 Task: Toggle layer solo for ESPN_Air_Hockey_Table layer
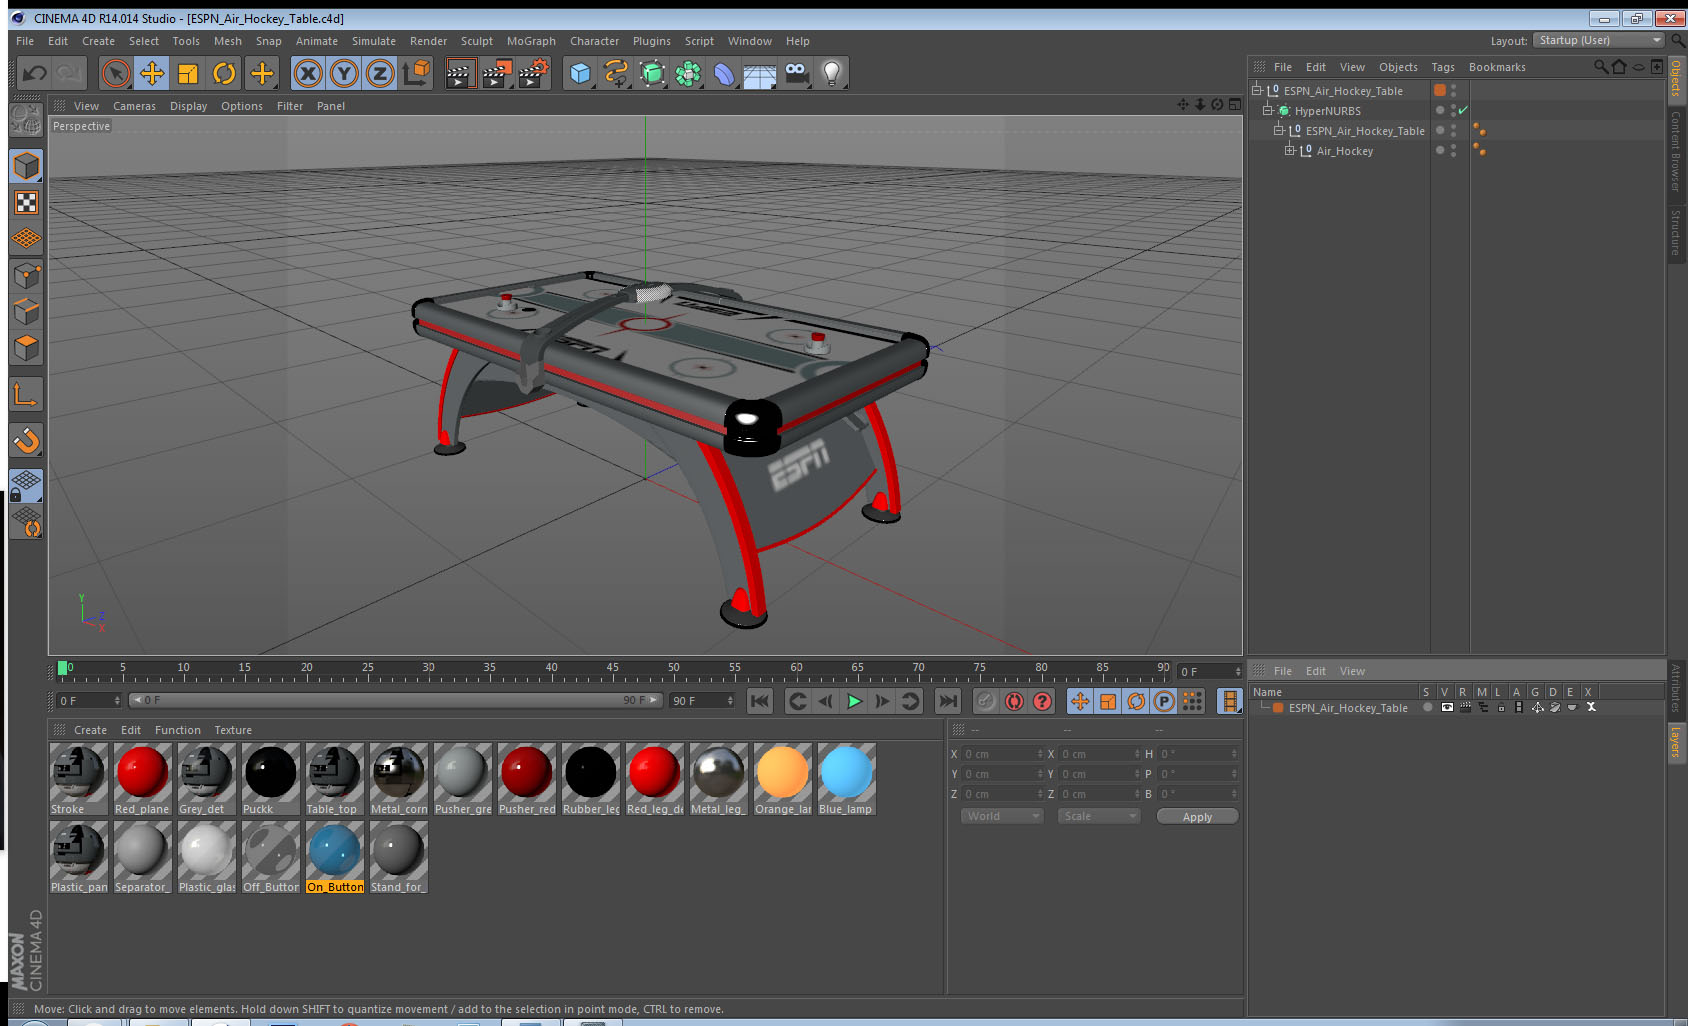click(1427, 707)
